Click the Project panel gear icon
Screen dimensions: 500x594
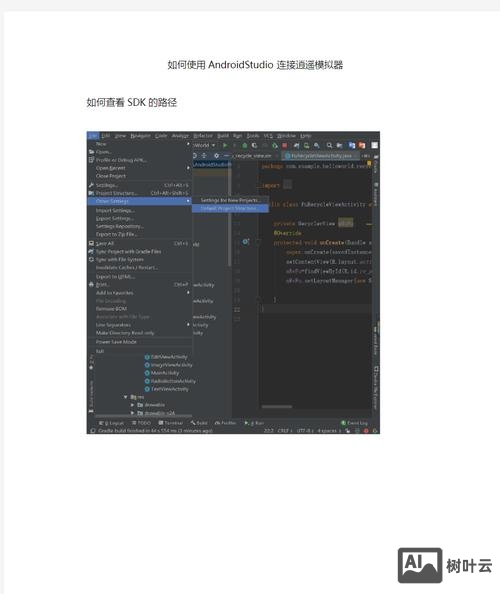216,155
